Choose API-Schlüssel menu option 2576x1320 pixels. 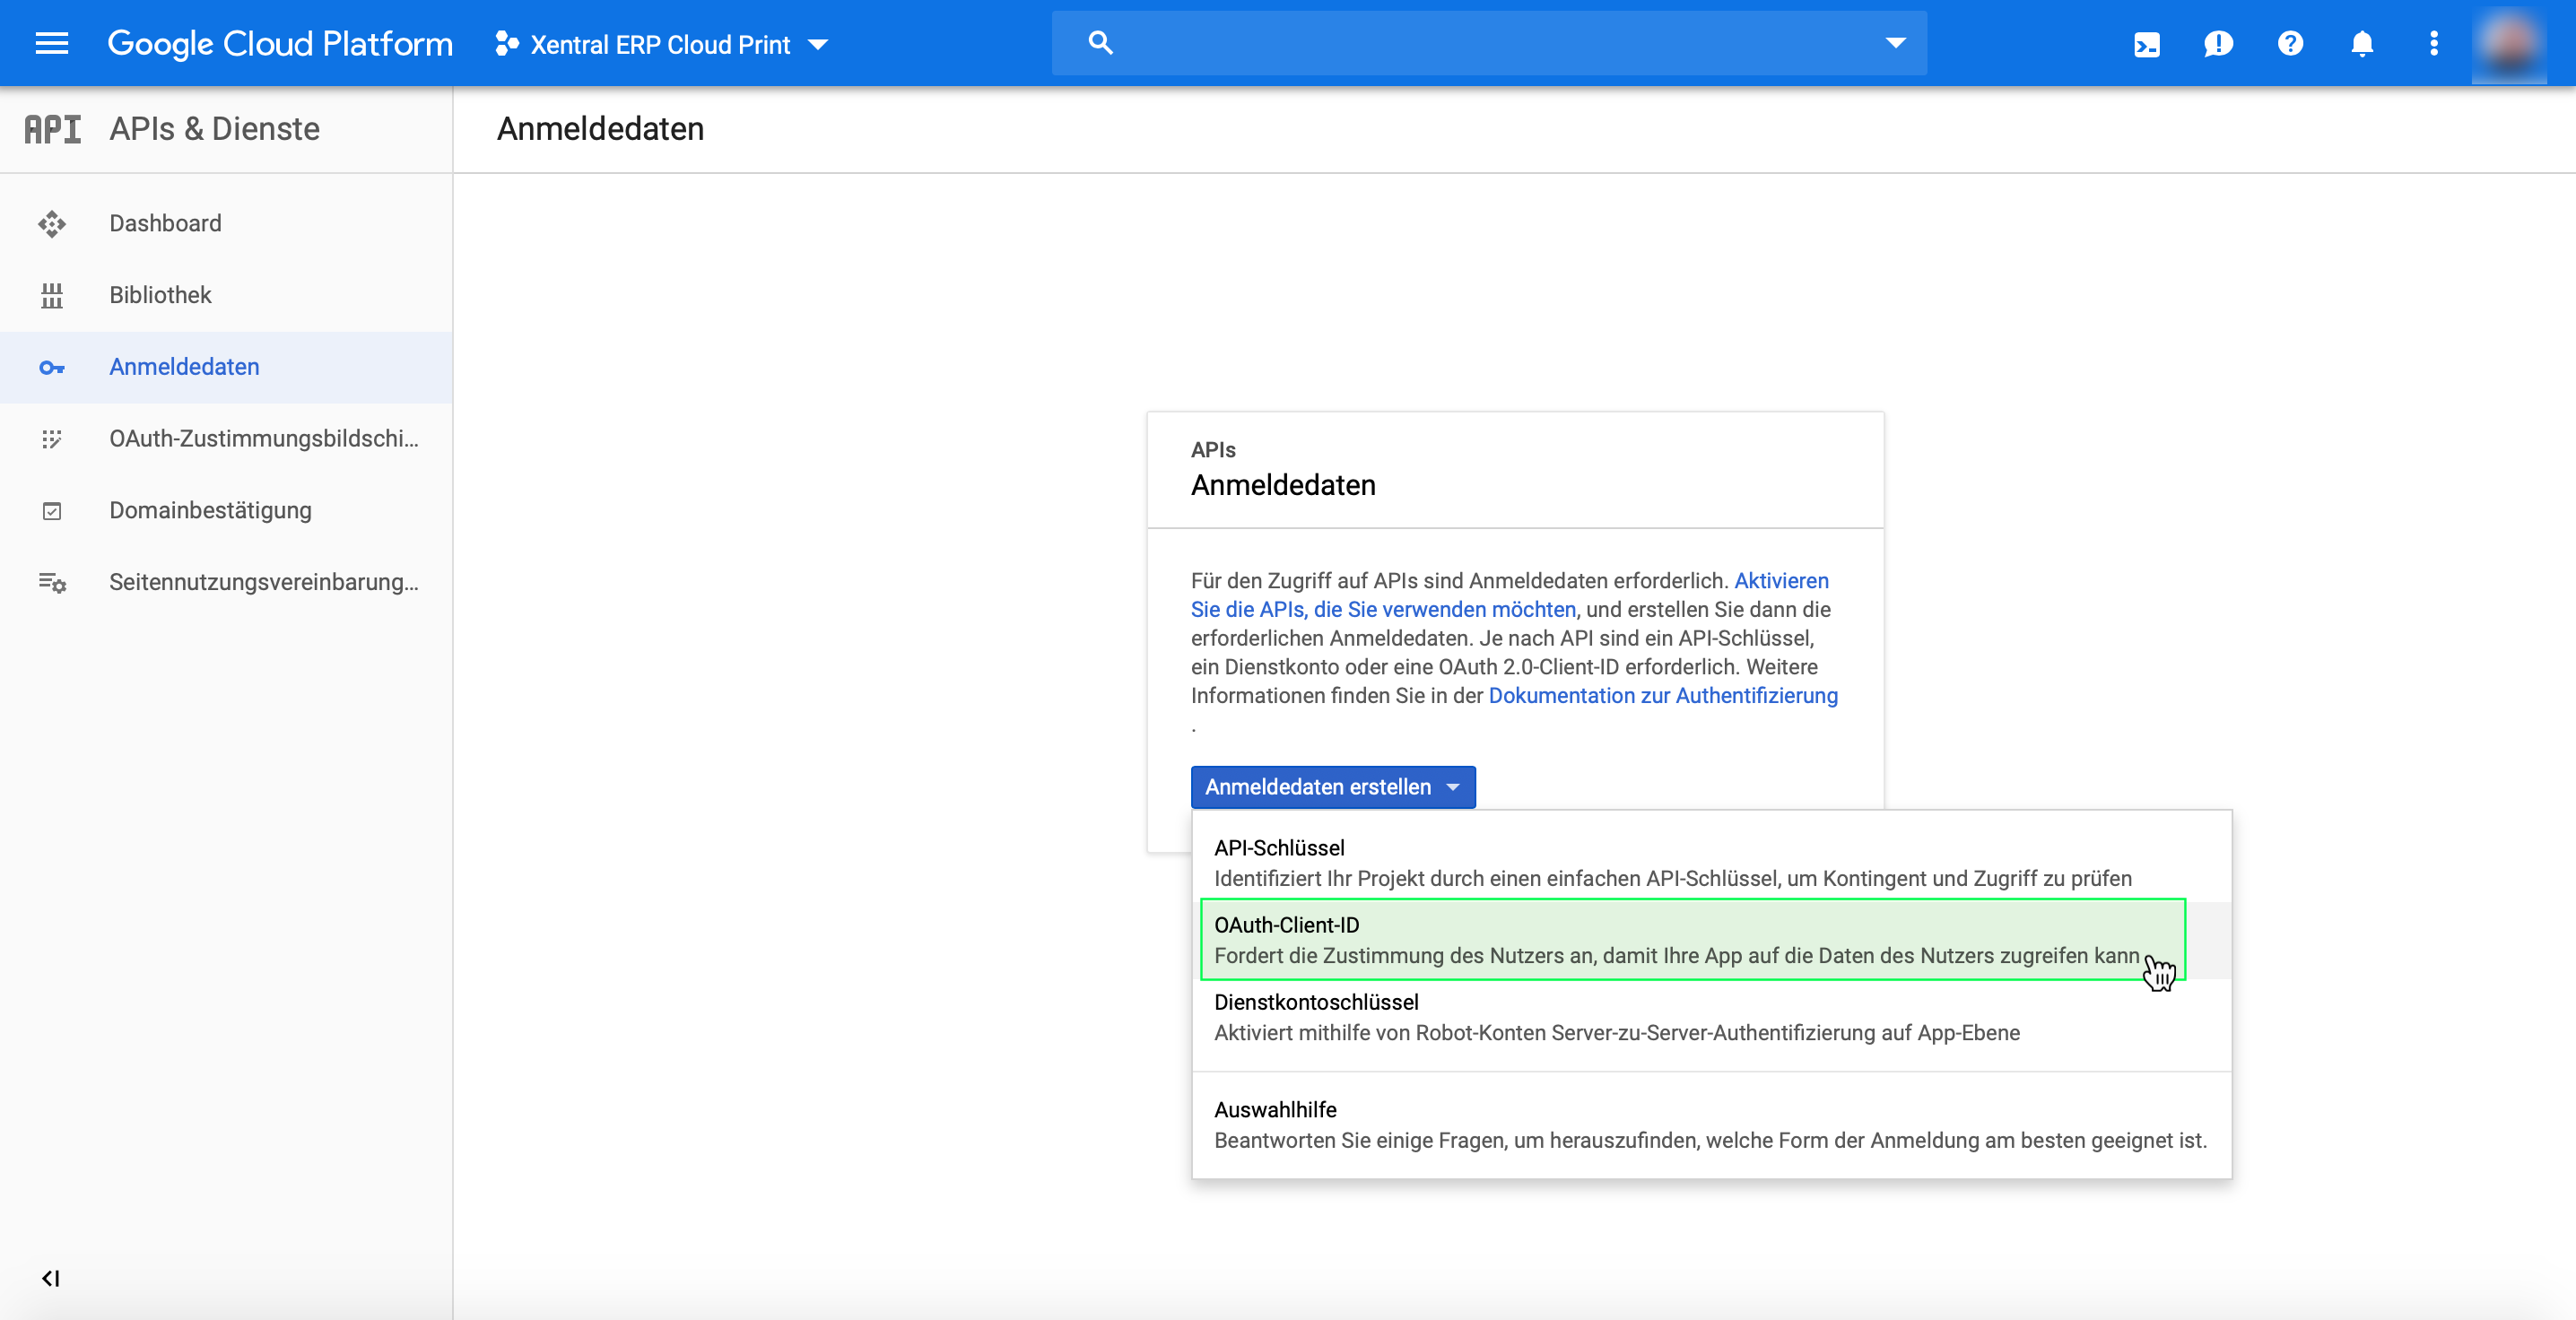[x=1672, y=862]
